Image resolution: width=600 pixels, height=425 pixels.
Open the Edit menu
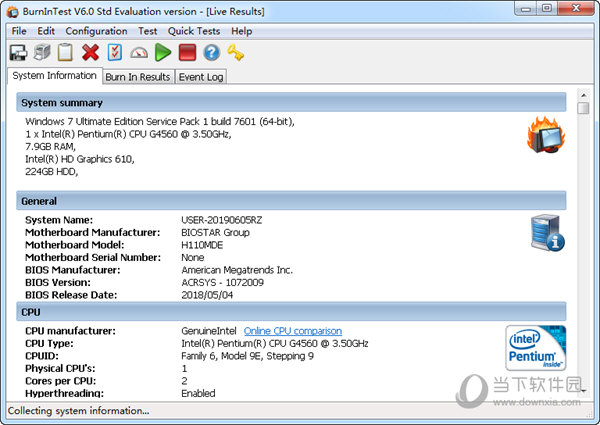[46, 31]
